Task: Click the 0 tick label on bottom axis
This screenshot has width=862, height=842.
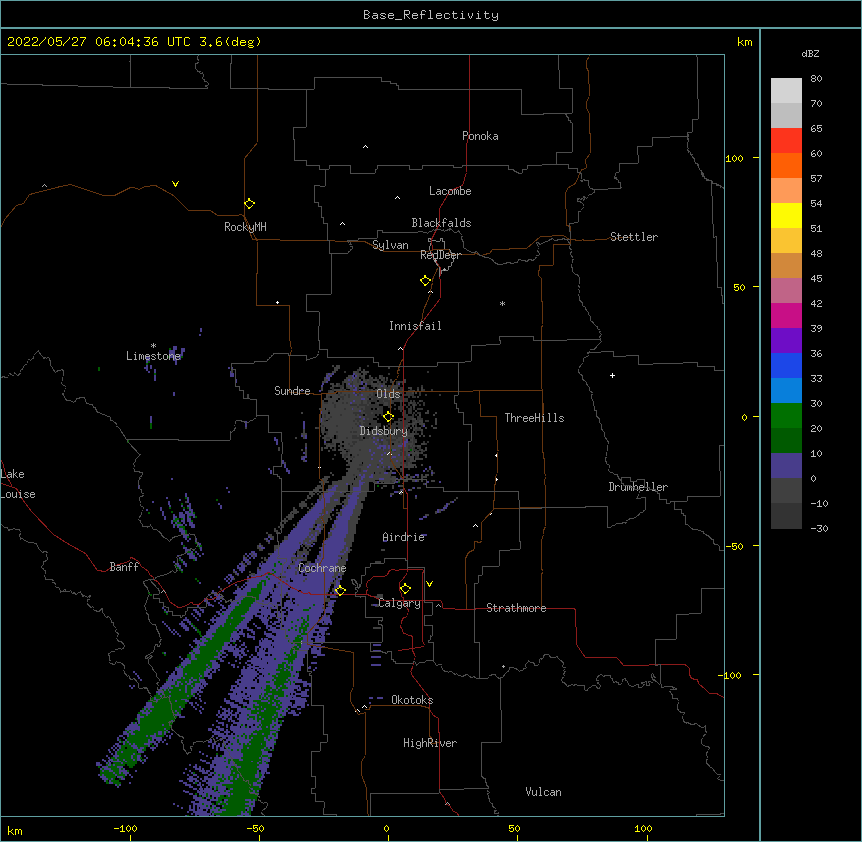Action: pyautogui.click(x=386, y=829)
